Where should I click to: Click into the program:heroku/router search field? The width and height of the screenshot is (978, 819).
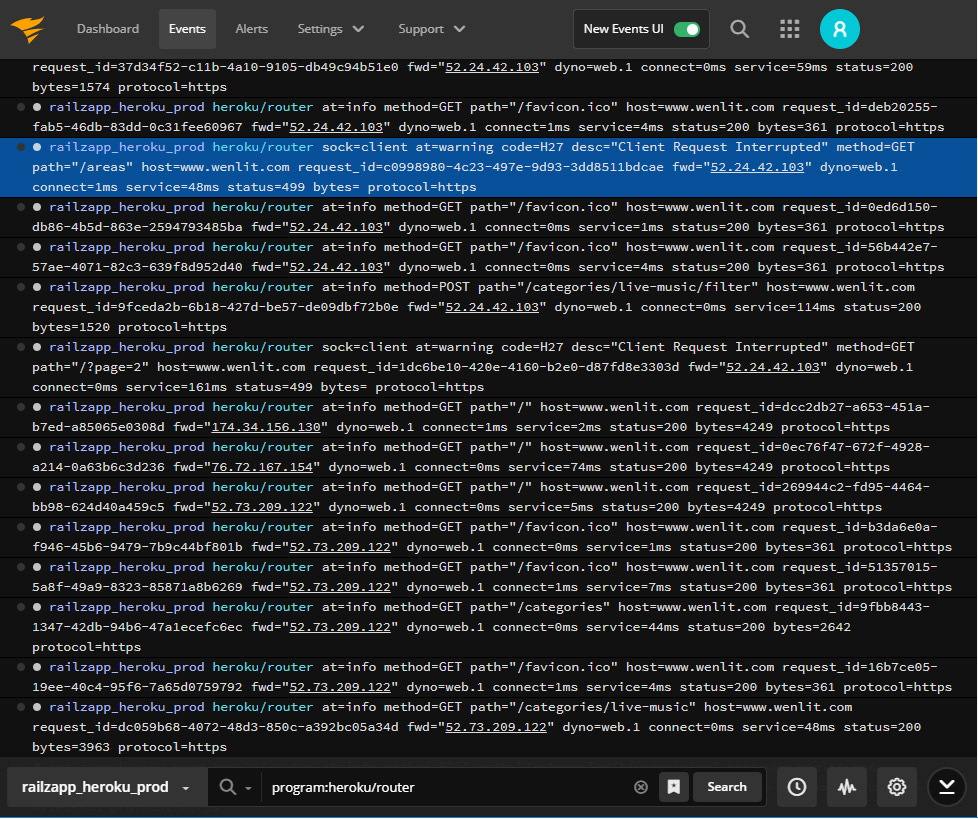[x=445, y=787]
